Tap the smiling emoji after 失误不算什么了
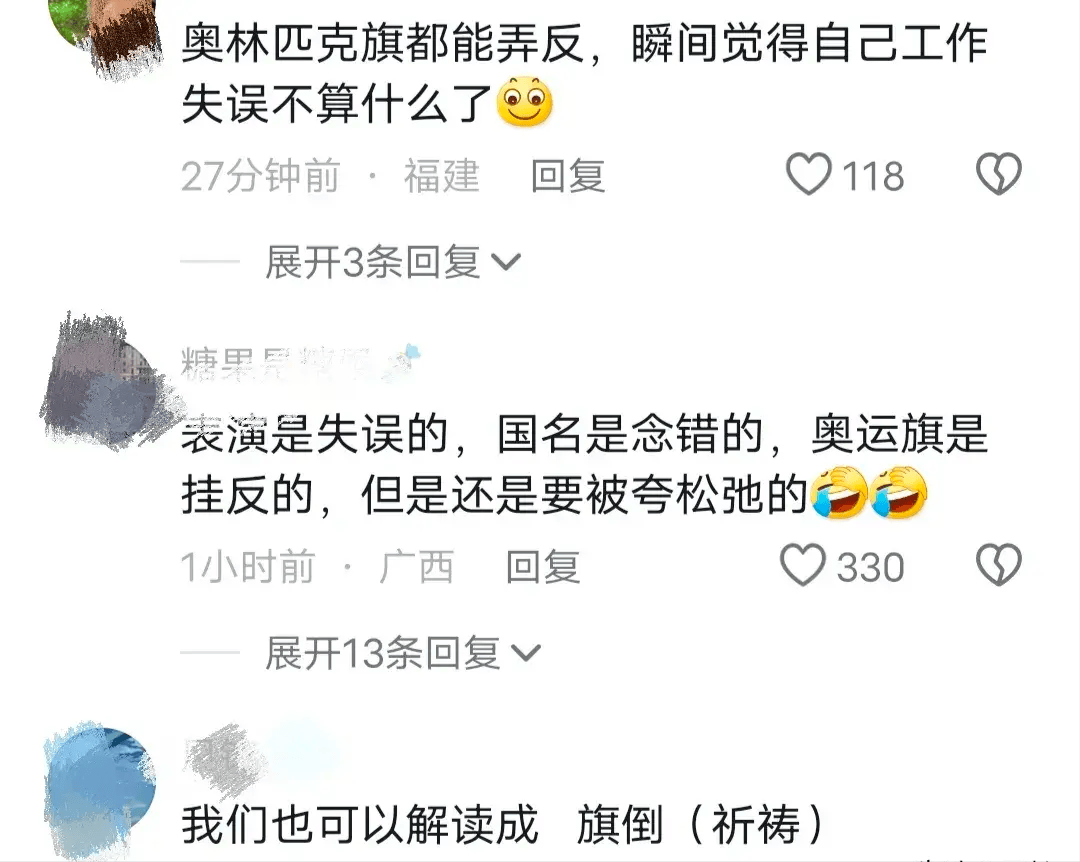 point(525,102)
